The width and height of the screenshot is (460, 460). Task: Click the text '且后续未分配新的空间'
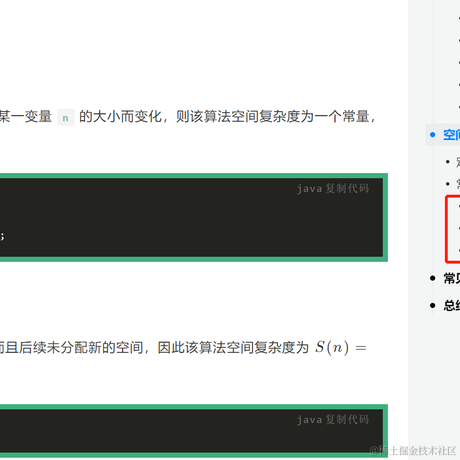click(74, 348)
